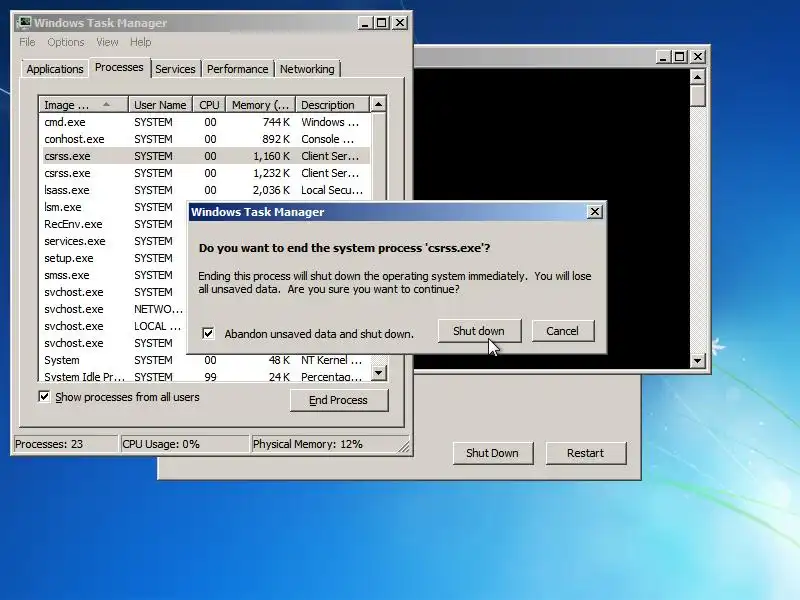Sort by Description column header
Viewport: 800px width, 600px height.
pos(332,105)
